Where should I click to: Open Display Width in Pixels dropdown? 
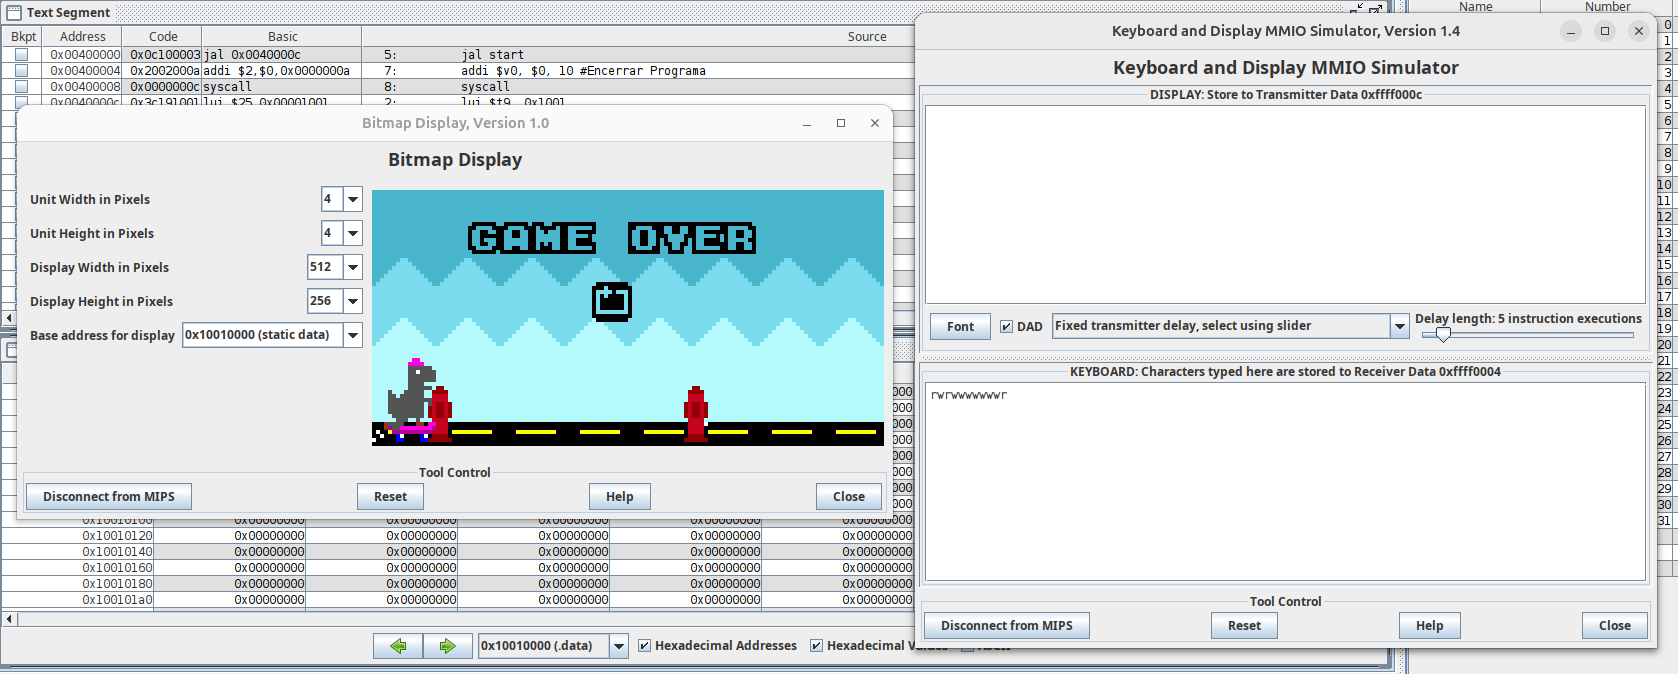coord(353,267)
